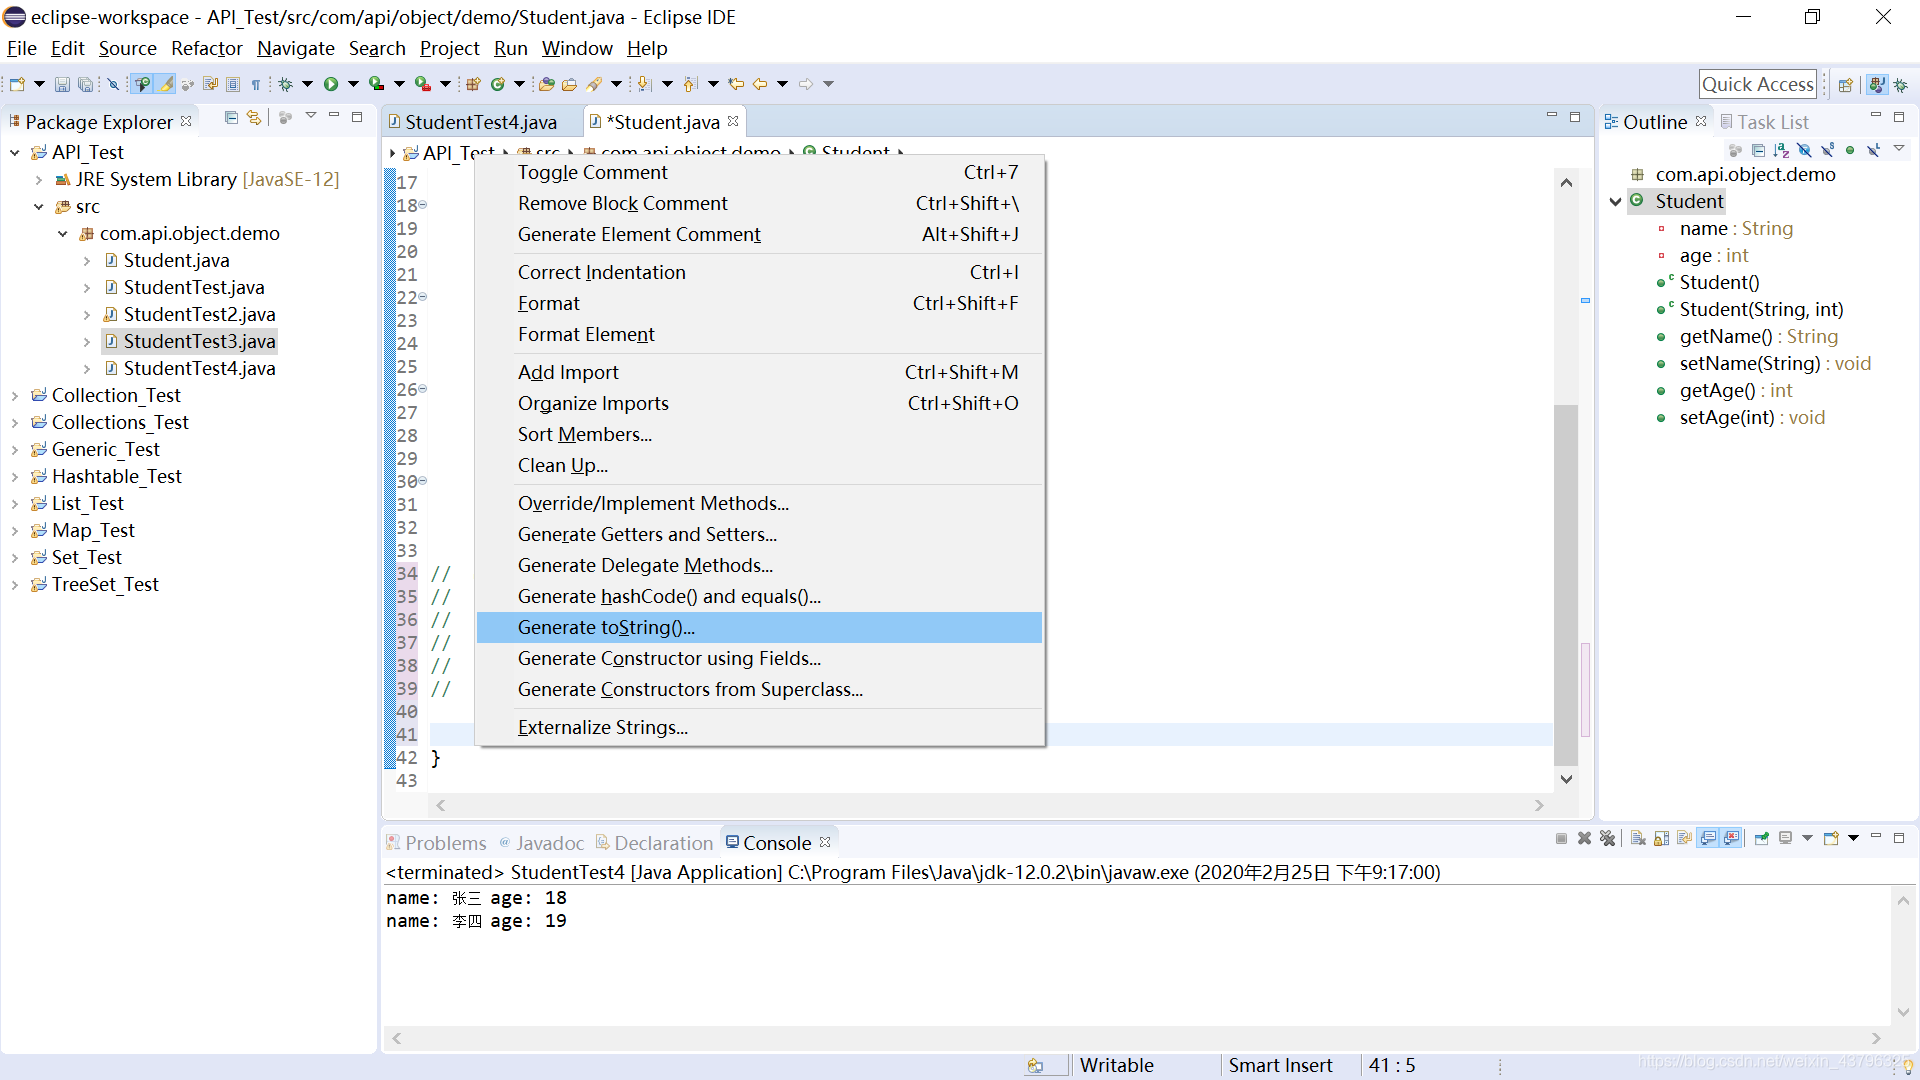
Task: Click Clear Console icon
Action: 1638,838
